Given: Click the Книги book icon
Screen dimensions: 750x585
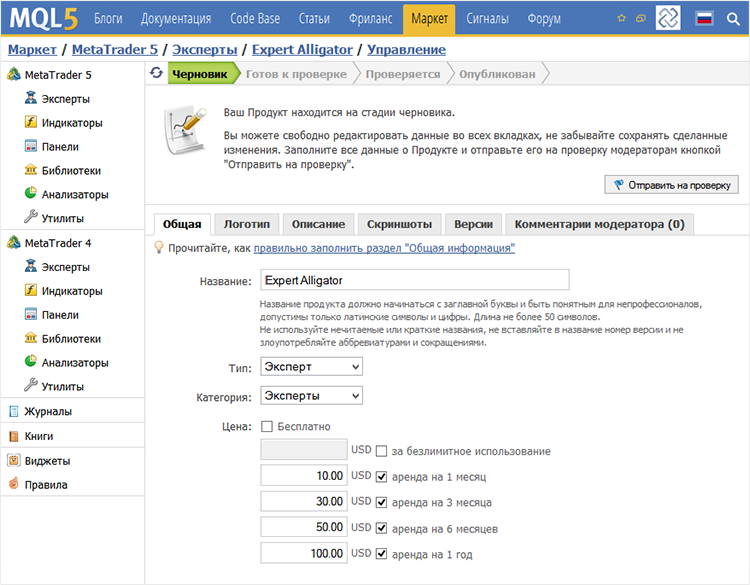Looking at the screenshot, I should pyautogui.click(x=14, y=436).
